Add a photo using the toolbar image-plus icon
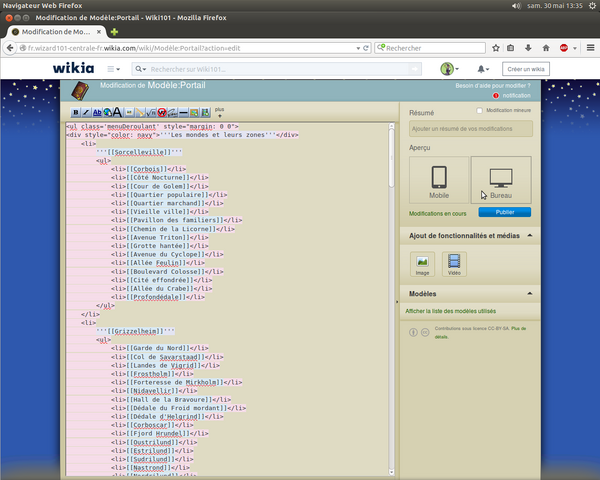Viewport: 600px width, 480px height. (194, 113)
